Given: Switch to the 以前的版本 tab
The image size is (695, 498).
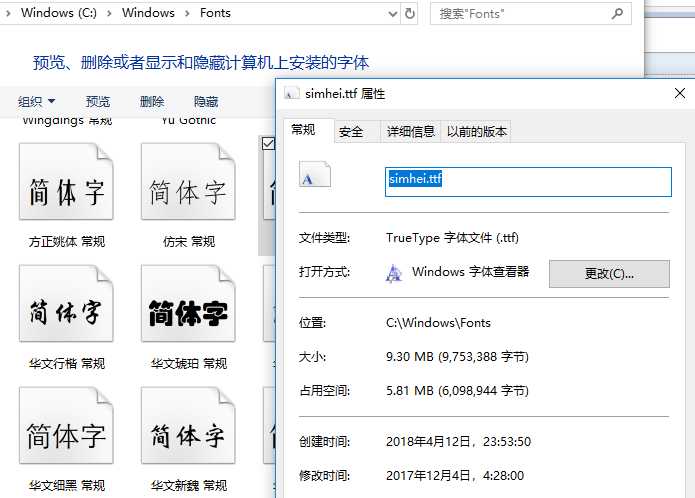Looking at the screenshot, I should [x=476, y=132].
